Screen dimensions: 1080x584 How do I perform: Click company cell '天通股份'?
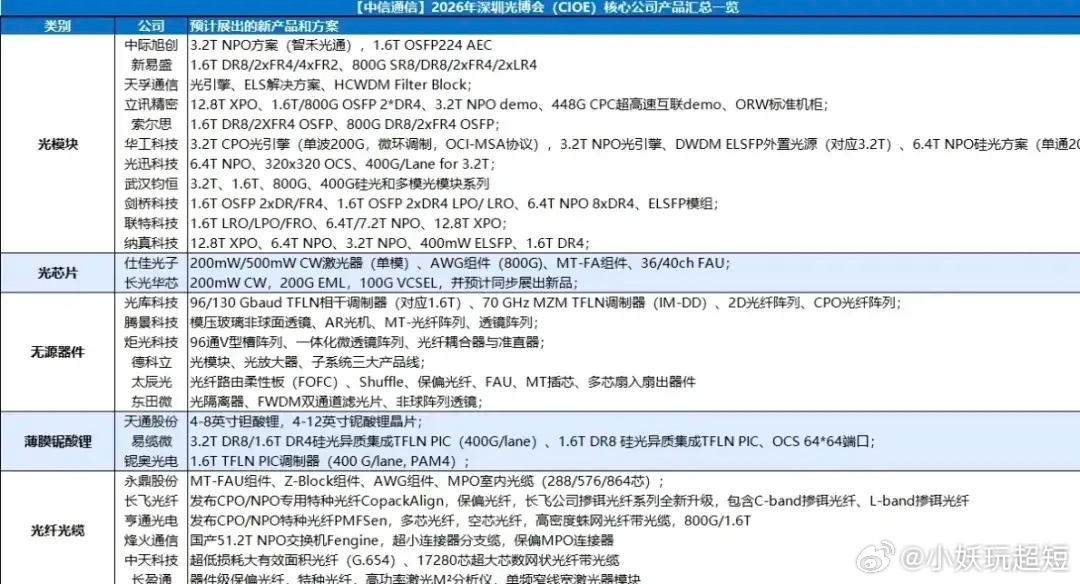pyautogui.click(x=151, y=421)
